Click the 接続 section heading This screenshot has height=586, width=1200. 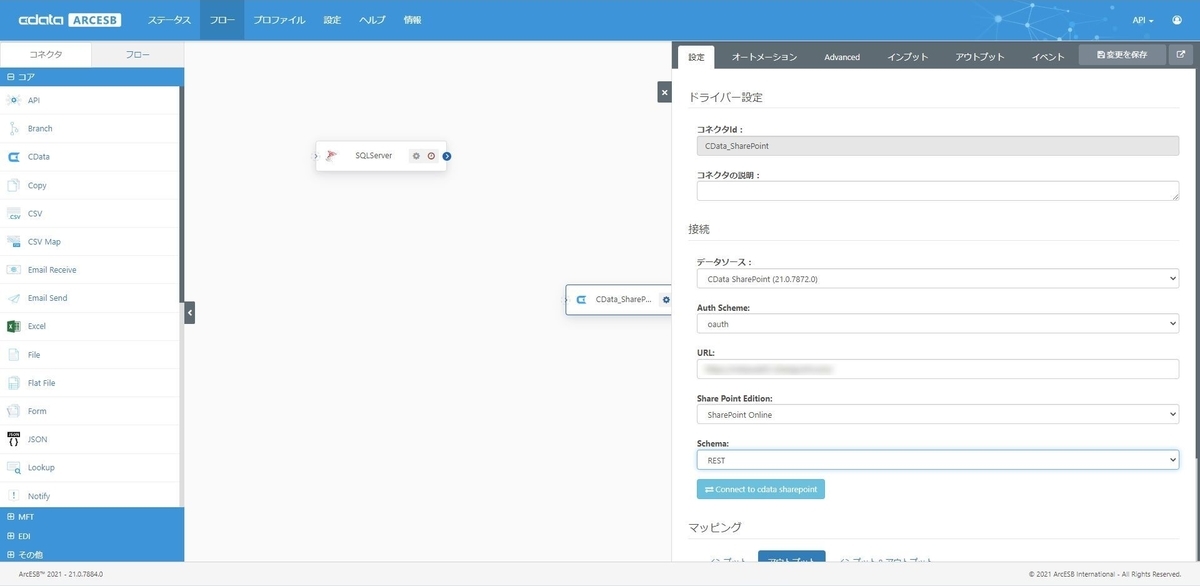tap(699, 229)
